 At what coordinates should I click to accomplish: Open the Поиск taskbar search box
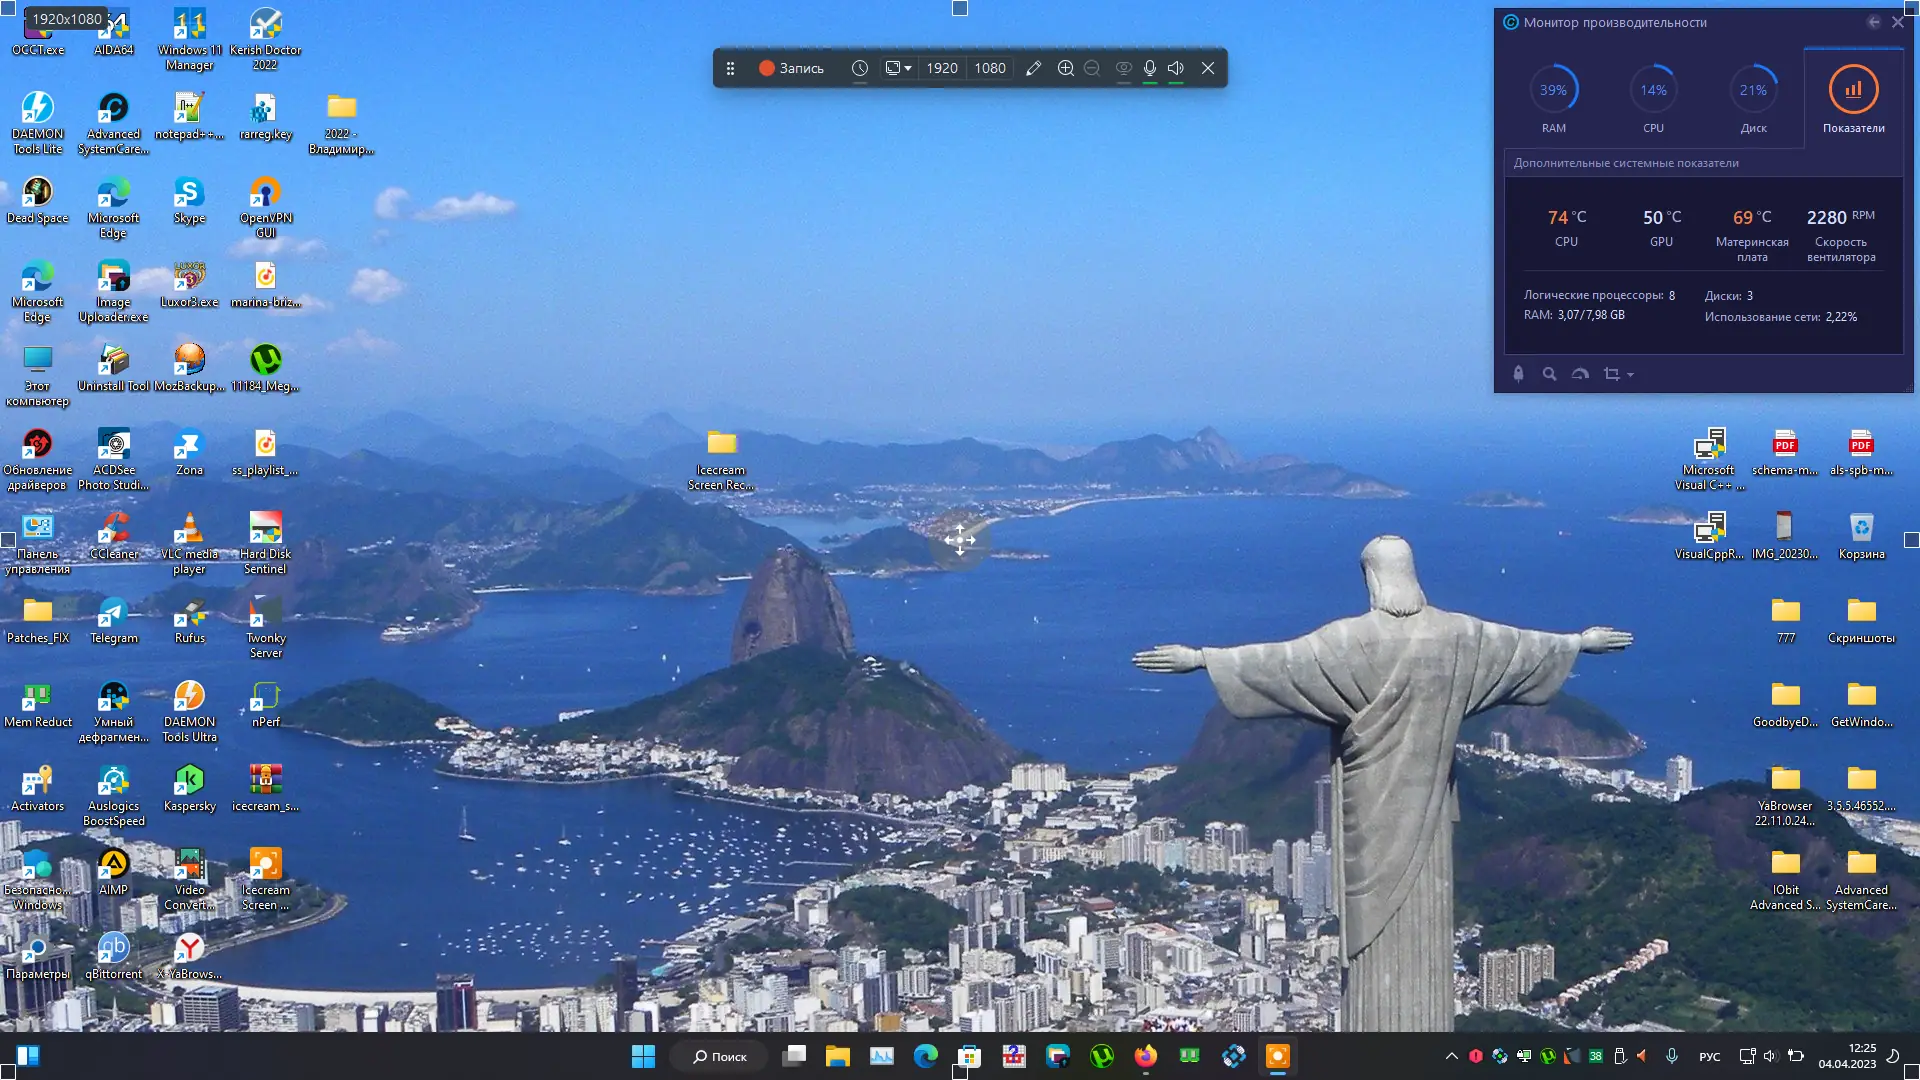720,1056
